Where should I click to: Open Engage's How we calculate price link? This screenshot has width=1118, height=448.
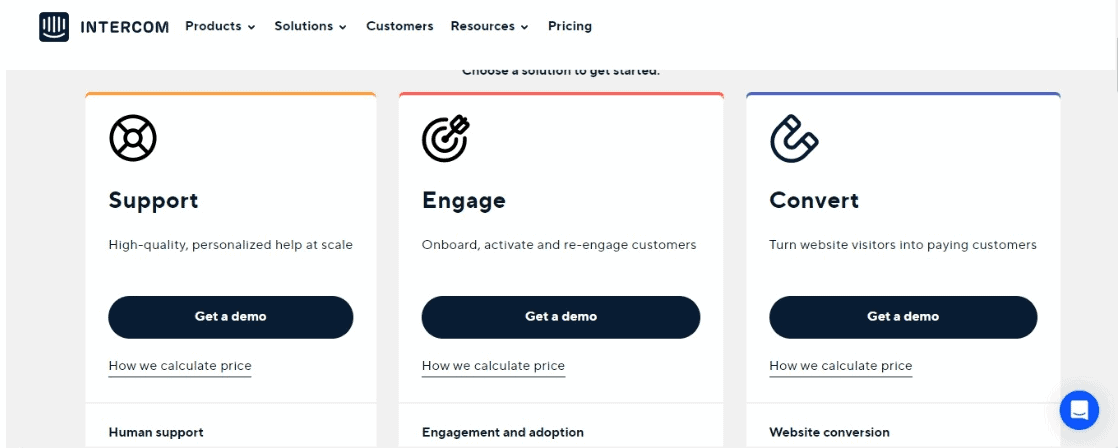[x=493, y=366]
